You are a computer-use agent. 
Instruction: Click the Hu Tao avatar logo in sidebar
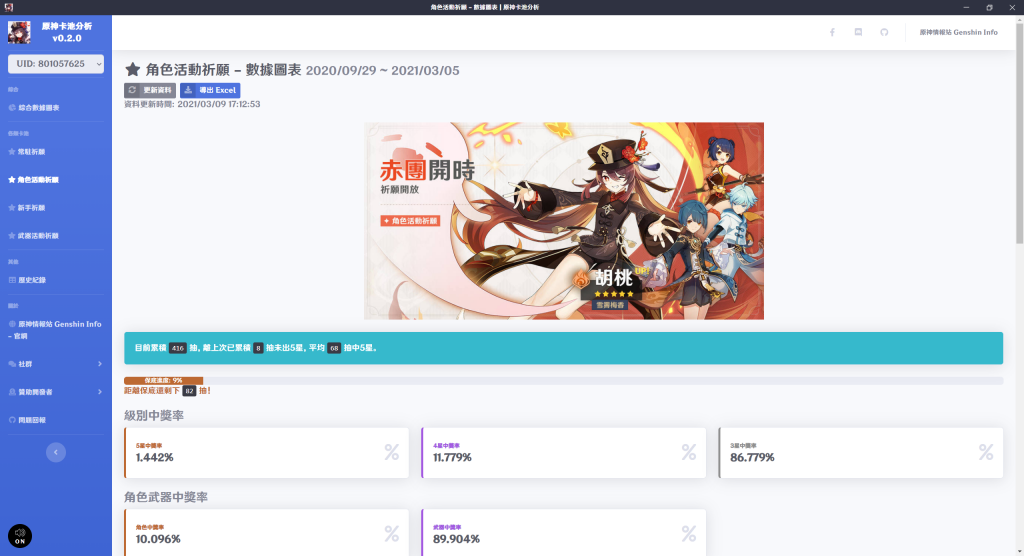pos(19,32)
